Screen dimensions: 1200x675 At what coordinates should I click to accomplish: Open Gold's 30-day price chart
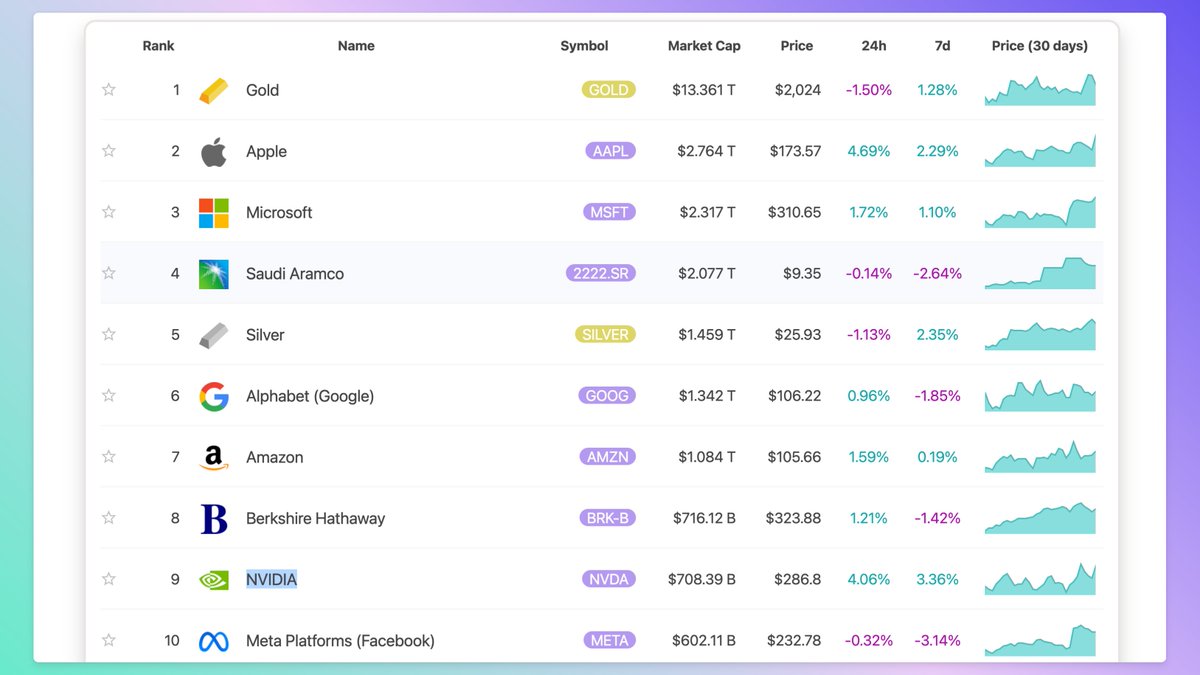pos(1040,89)
